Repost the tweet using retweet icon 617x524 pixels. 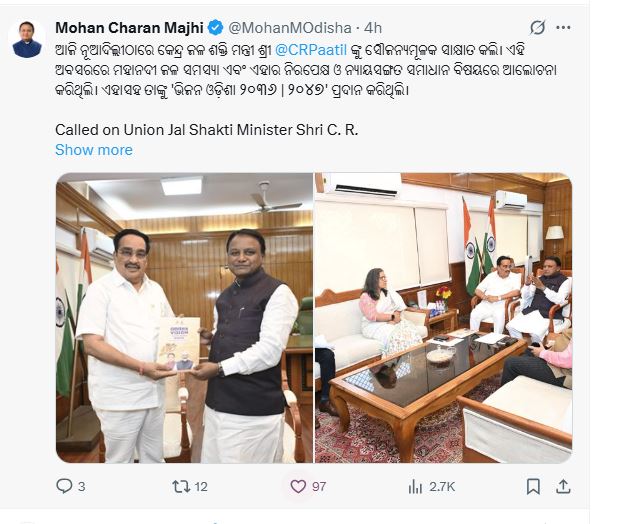pyautogui.click(x=181, y=487)
